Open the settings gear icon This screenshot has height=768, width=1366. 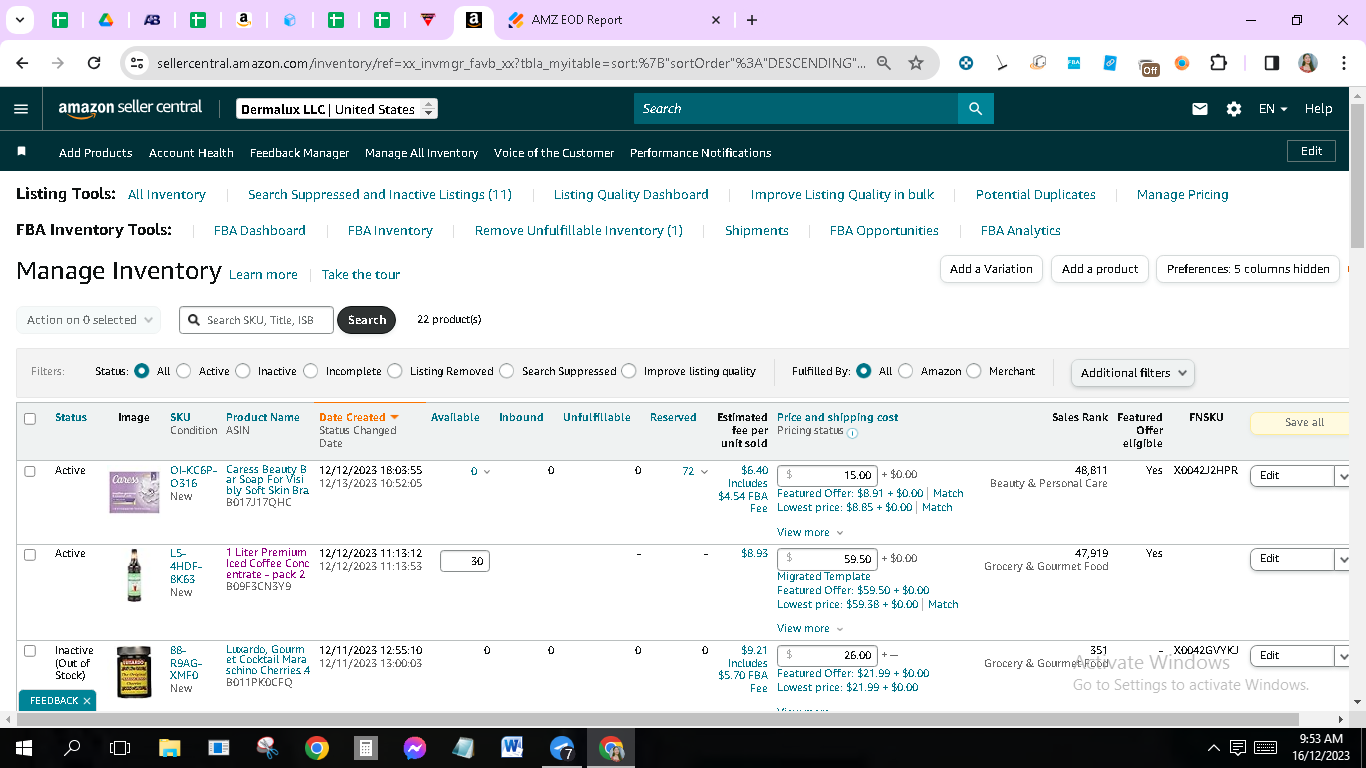[1234, 109]
